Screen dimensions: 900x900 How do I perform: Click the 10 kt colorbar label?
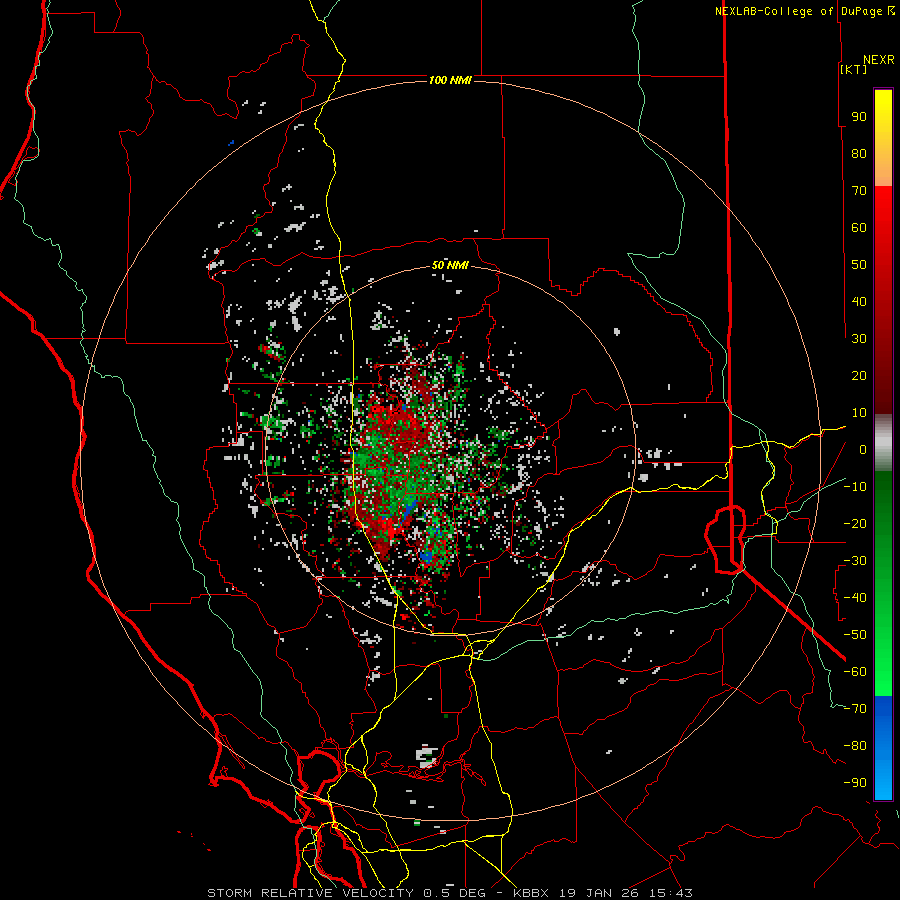tap(859, 413)
